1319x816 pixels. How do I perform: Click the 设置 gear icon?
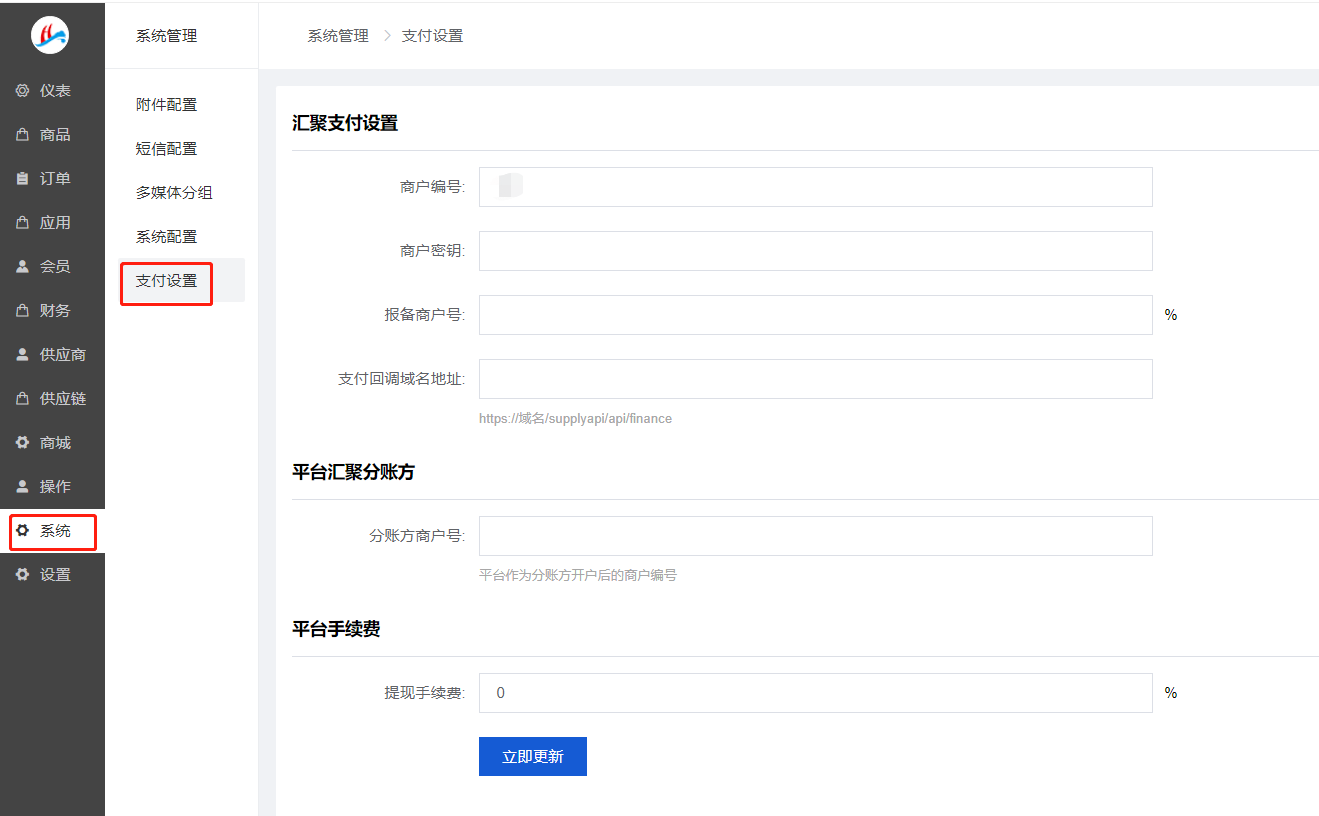click(22, 575)
